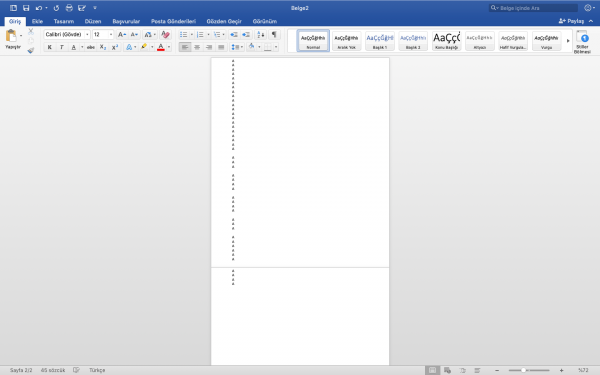The height and width of the screenshot is (375, 600).
Task: Click the numbered list icon
Action: (200, 35)
